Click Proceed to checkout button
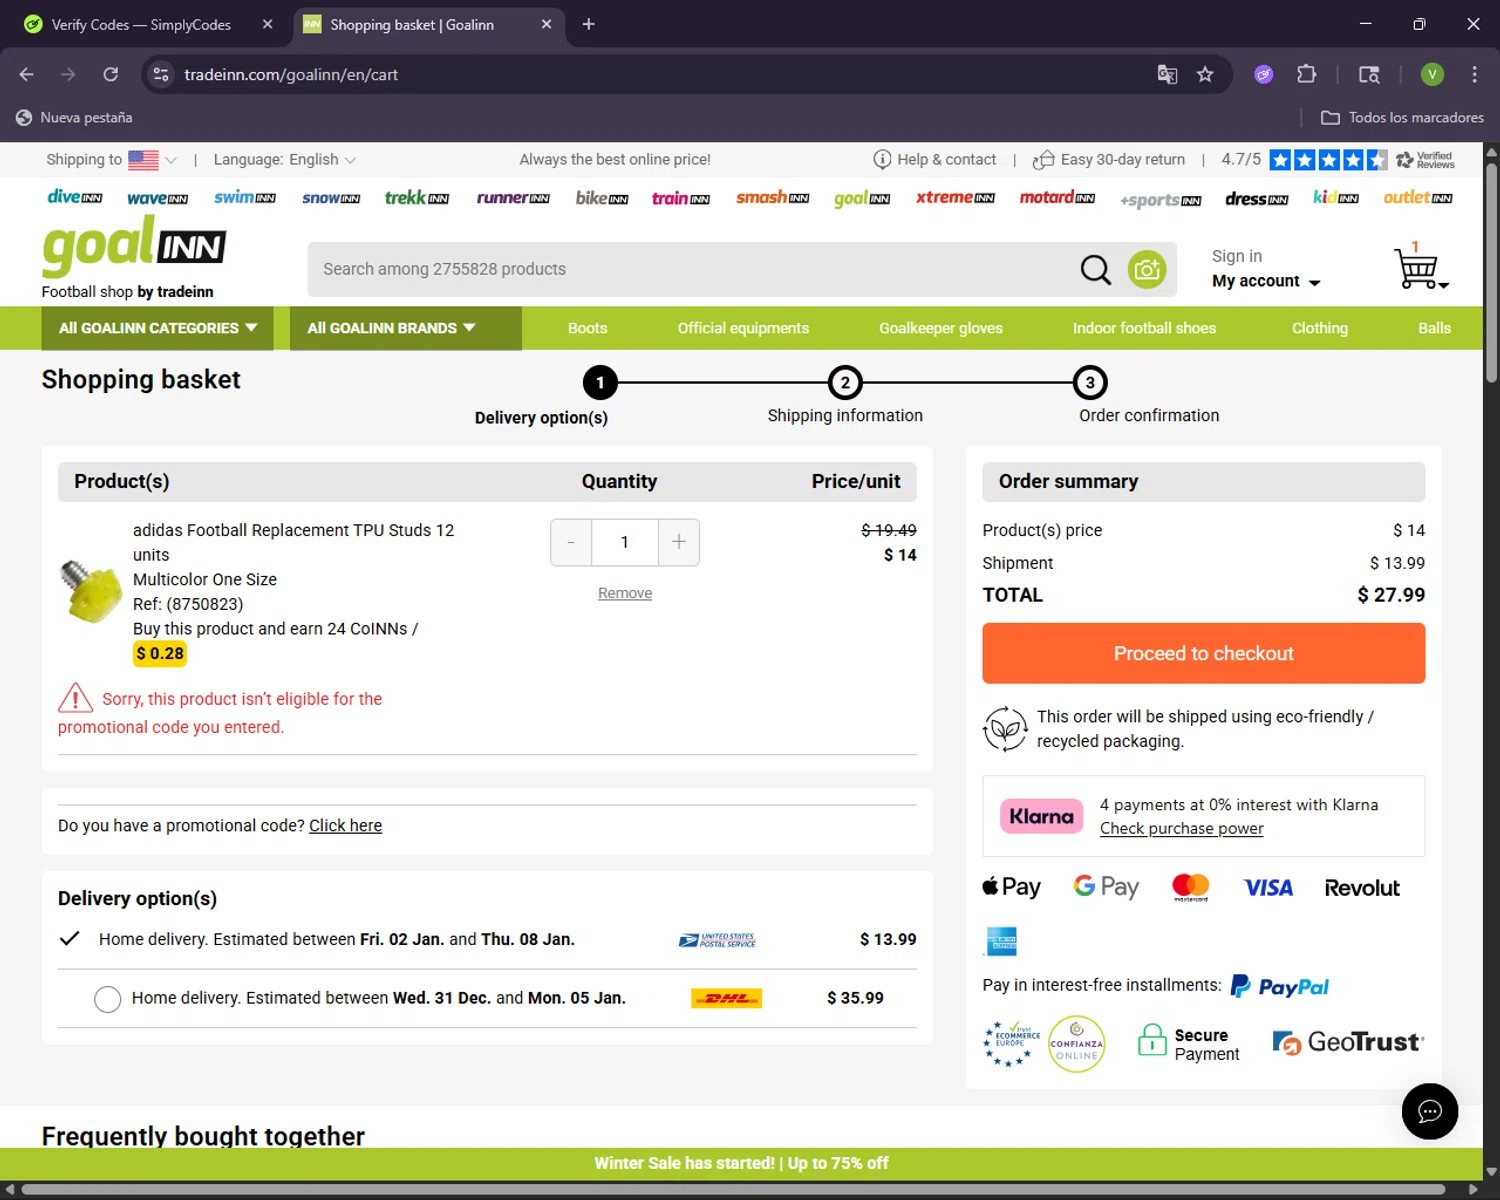Viewport: 1500px width, 1200px height. (x=1203, y=653)
